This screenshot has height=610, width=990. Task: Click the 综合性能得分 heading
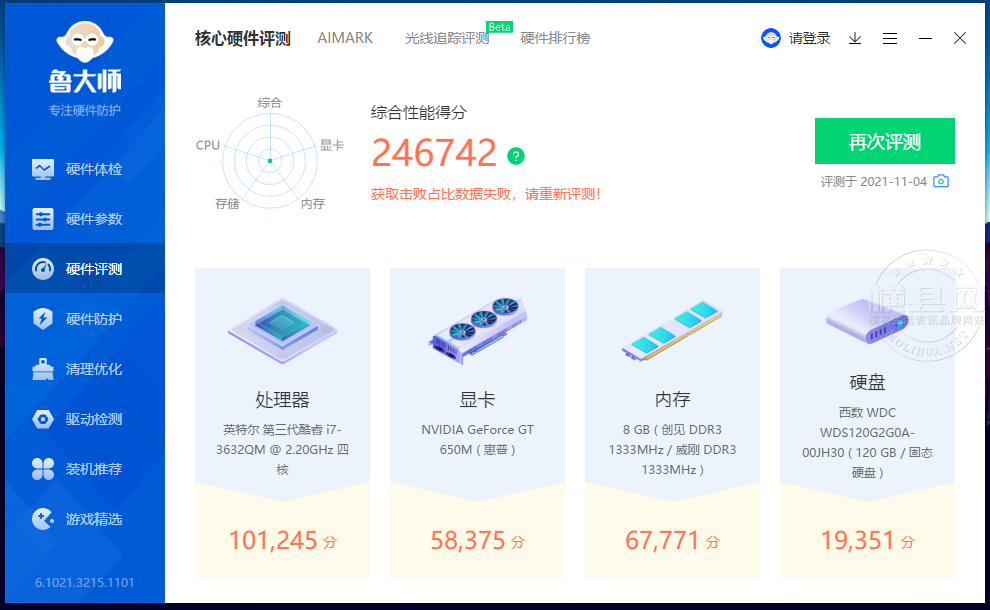(x=419, y=112)
